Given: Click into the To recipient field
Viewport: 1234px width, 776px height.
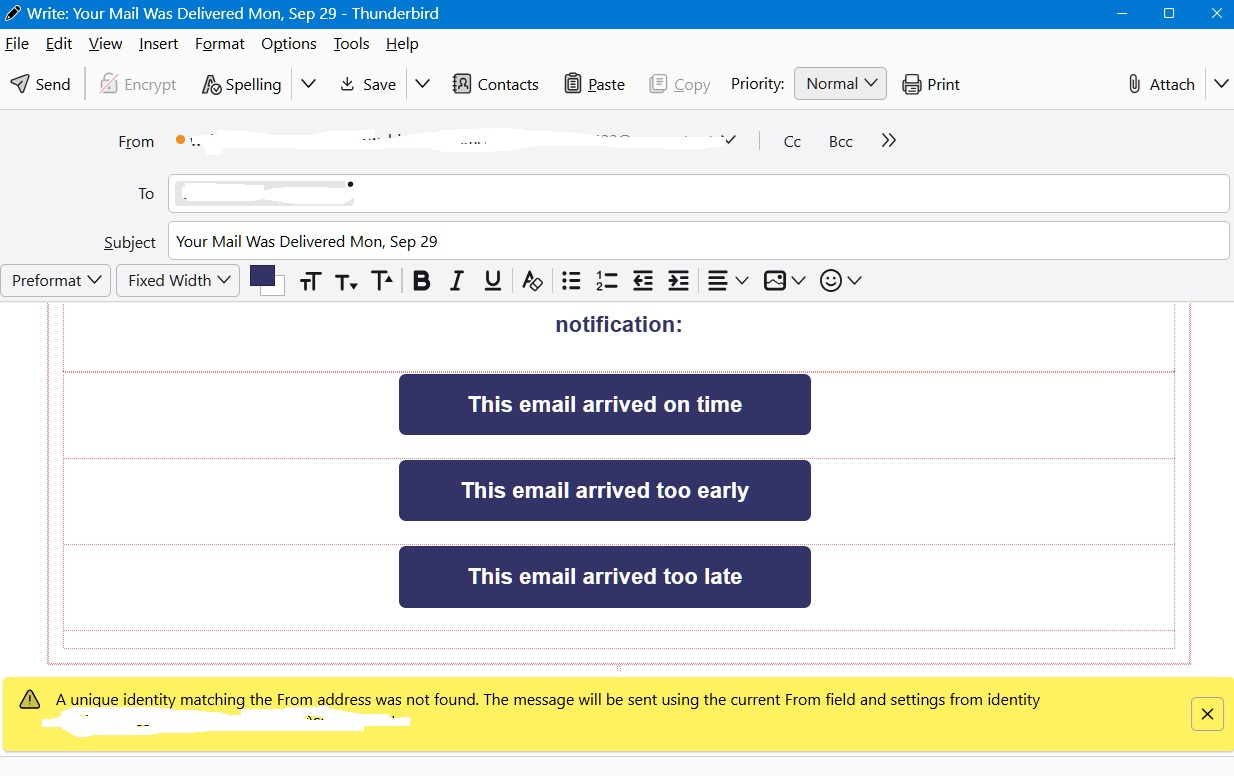Looking at the screenshot, I should [x=698, y=193].
